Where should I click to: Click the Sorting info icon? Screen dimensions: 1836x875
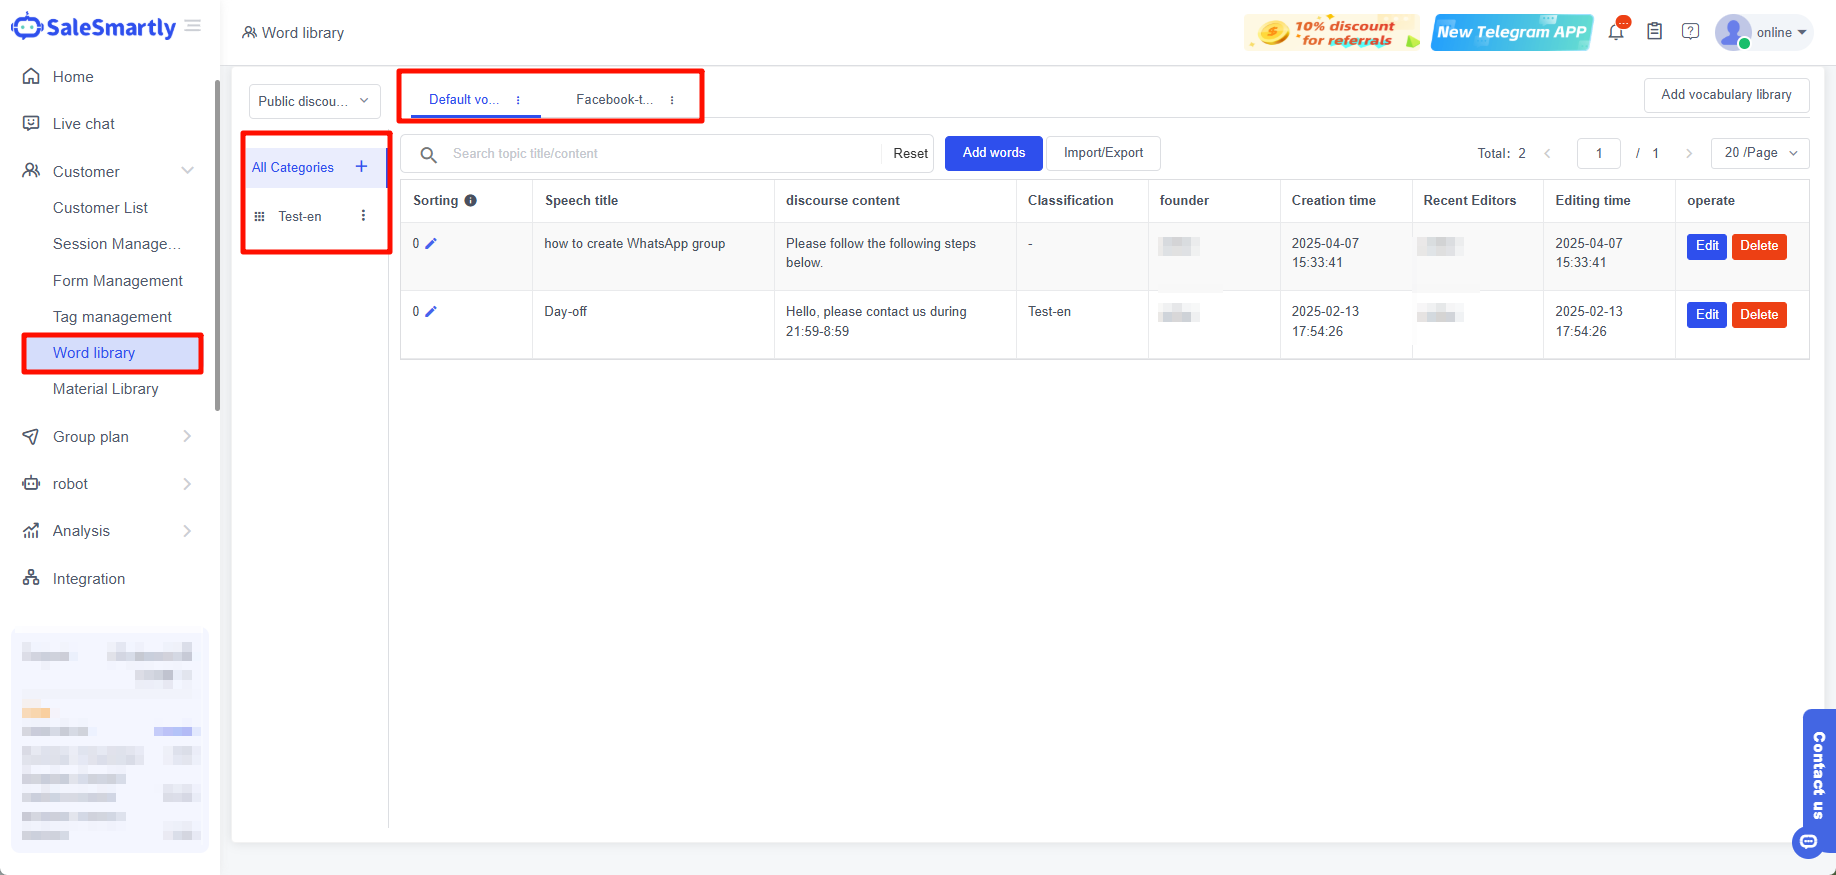pos(470,201)
